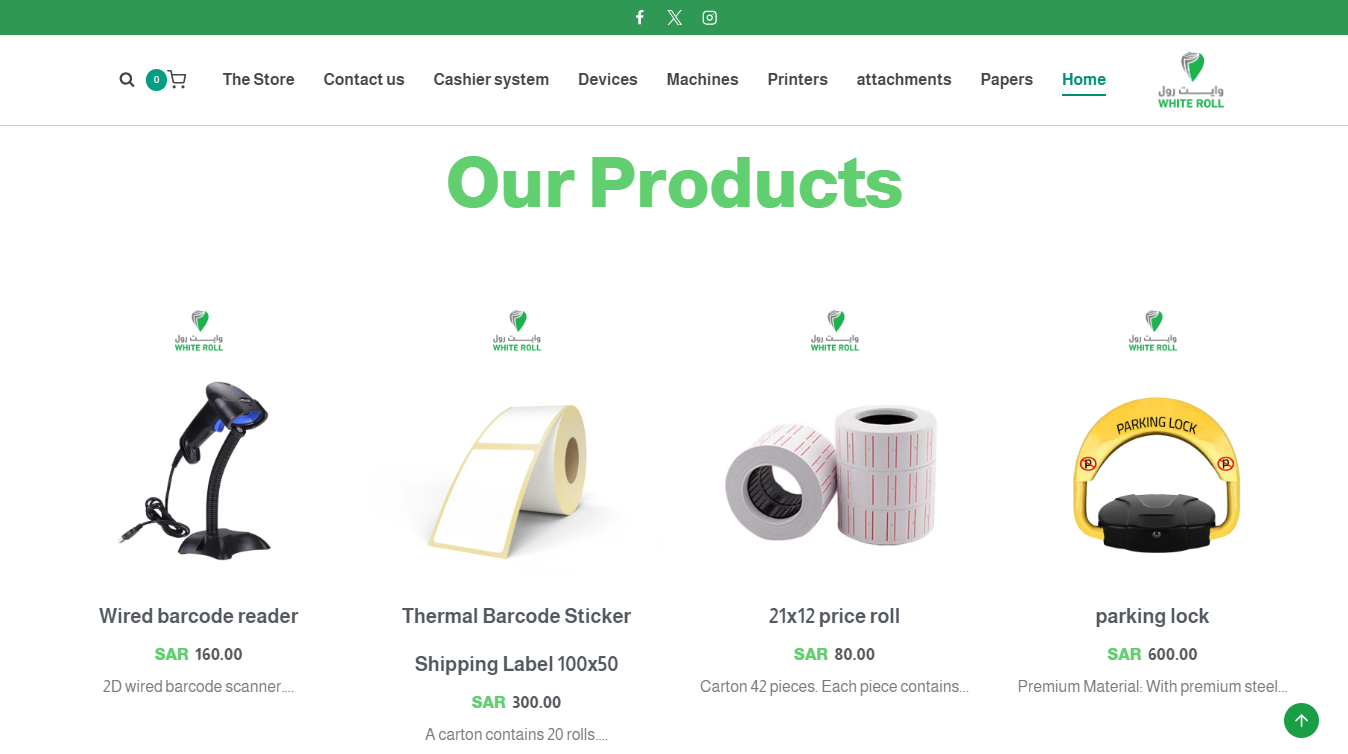Viewport: 1348px width, 754px height.
Task: Click the White Roll logo in header
Action: pos(1191,80)
